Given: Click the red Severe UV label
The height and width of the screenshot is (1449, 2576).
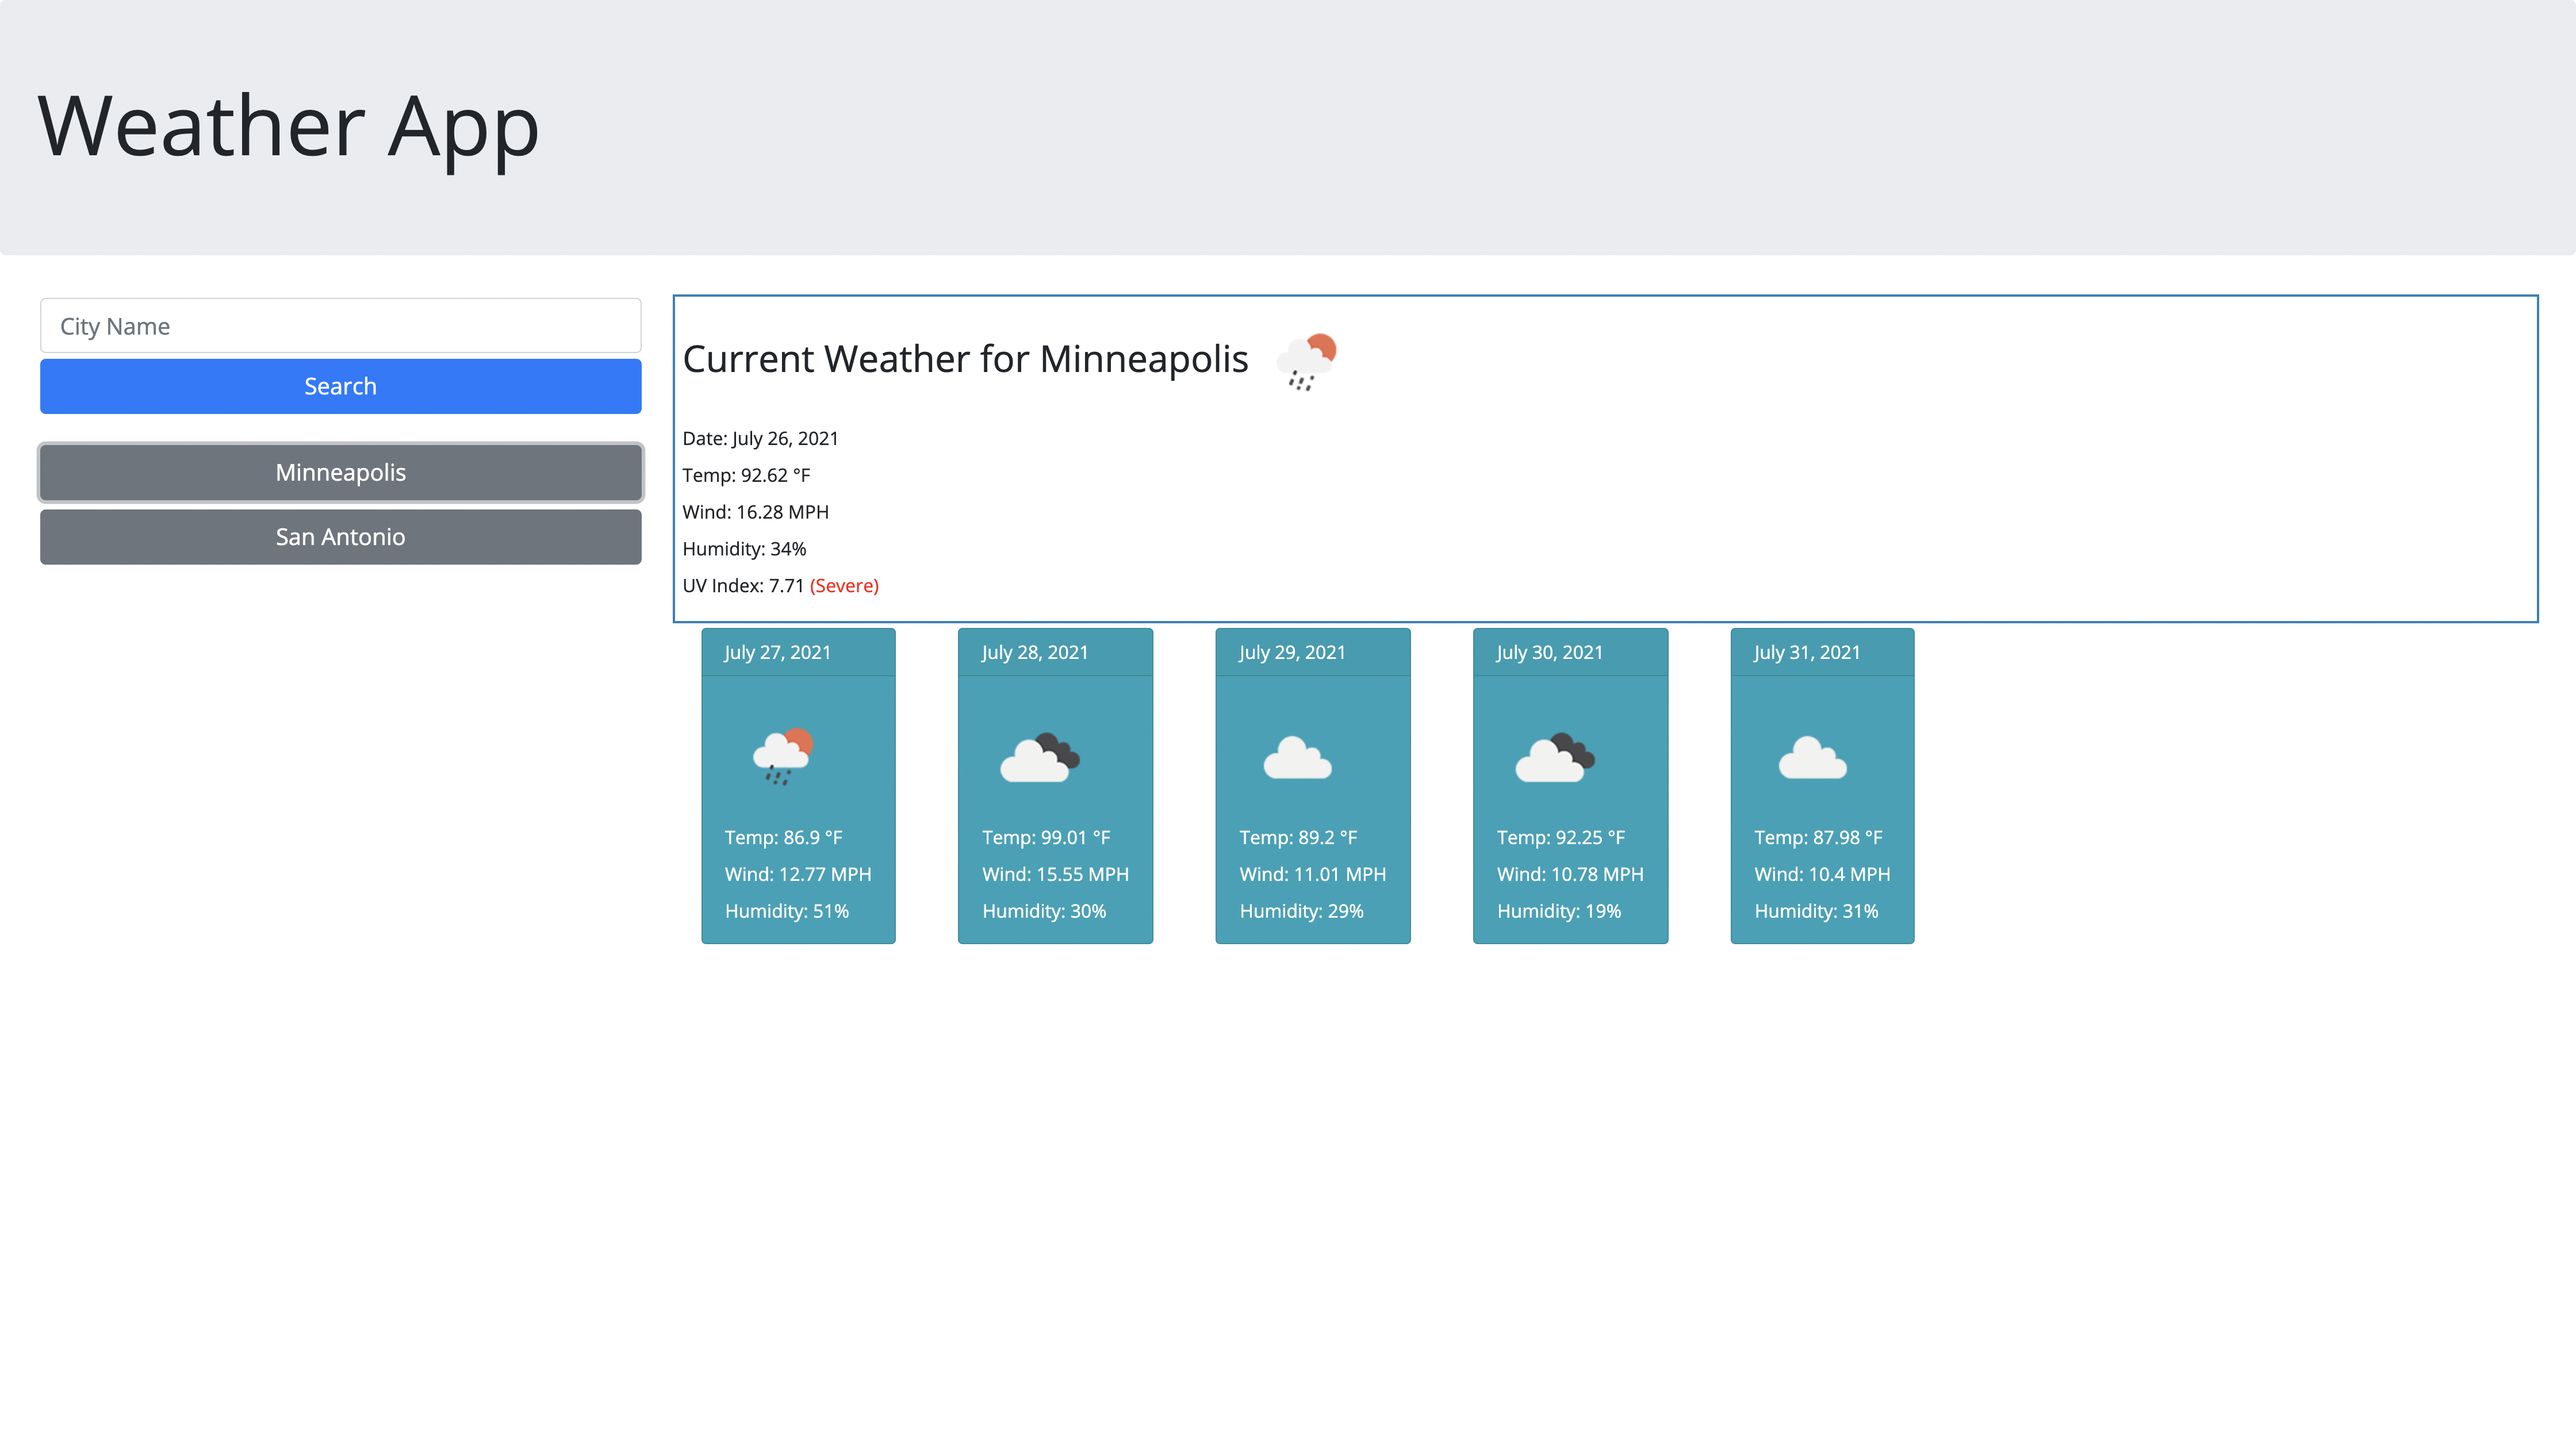Looking at the screenshot, I should [844, 586].
